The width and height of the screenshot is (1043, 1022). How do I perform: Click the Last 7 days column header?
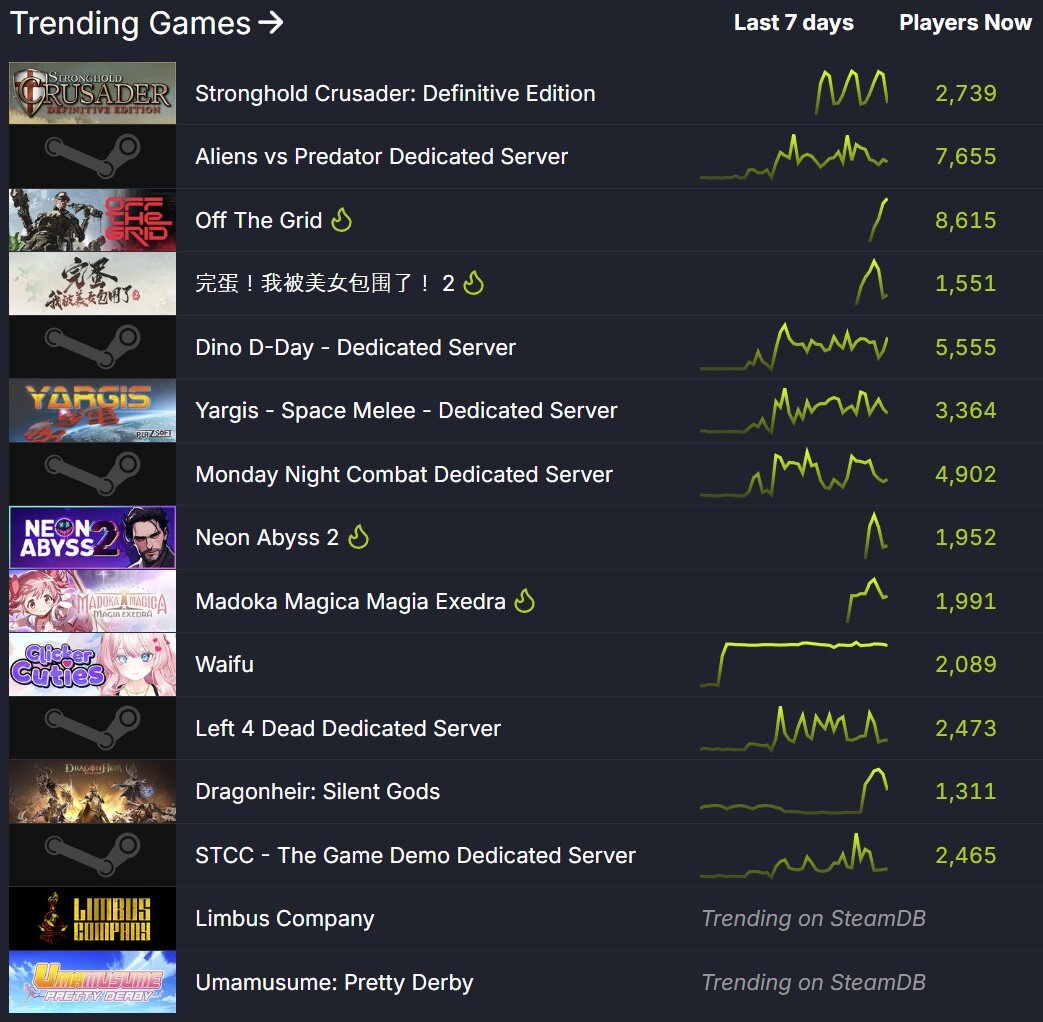[x=794, y=23]
